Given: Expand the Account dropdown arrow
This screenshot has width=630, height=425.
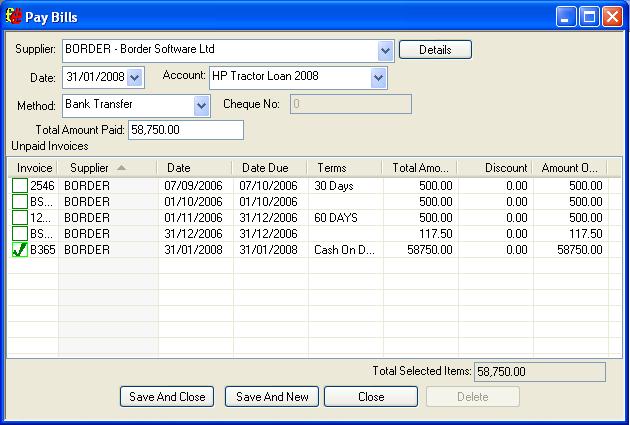Looking at the screenshot, I should click(x=378, y=78).
